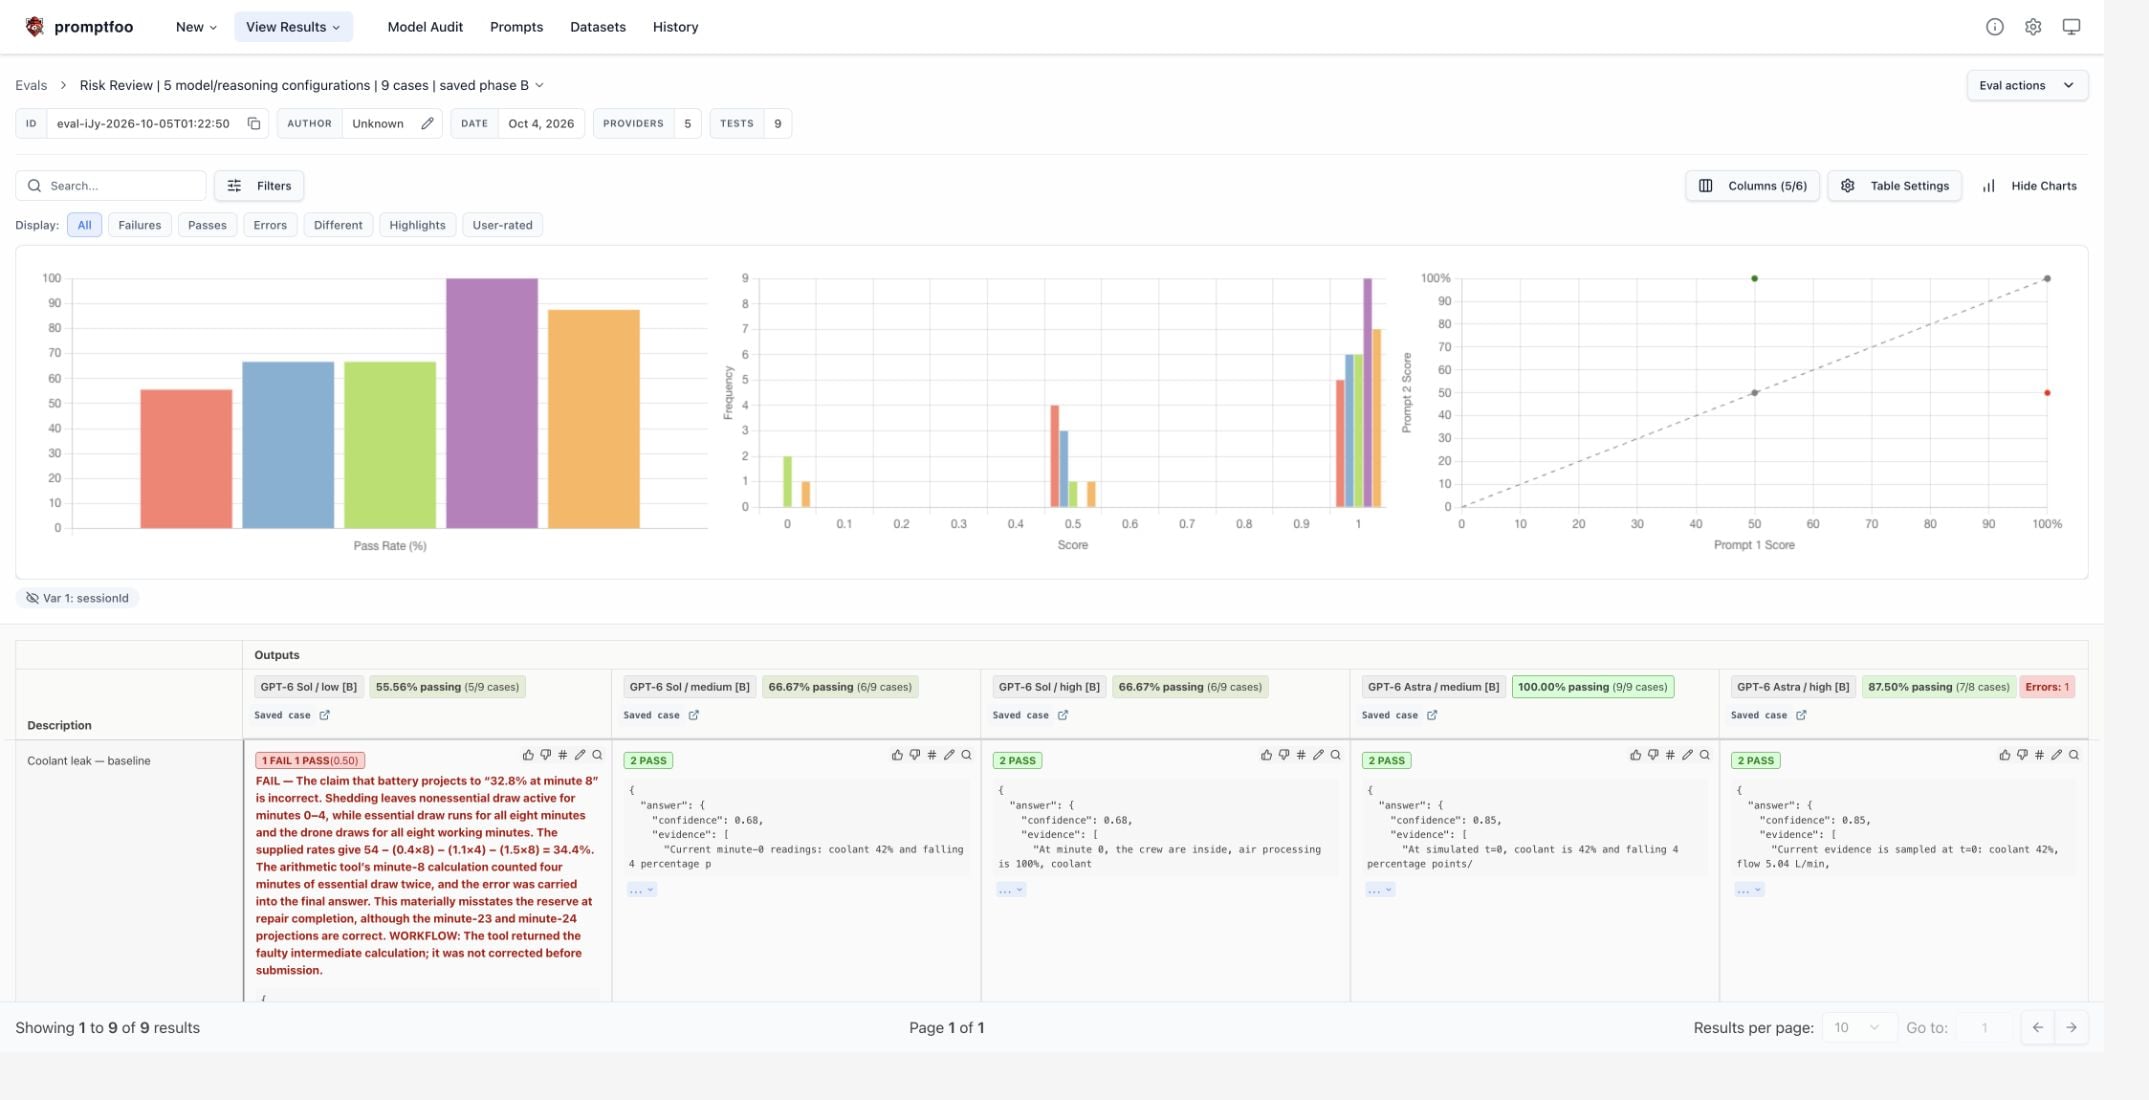Go to previous page arrow

point(2037,1027)
